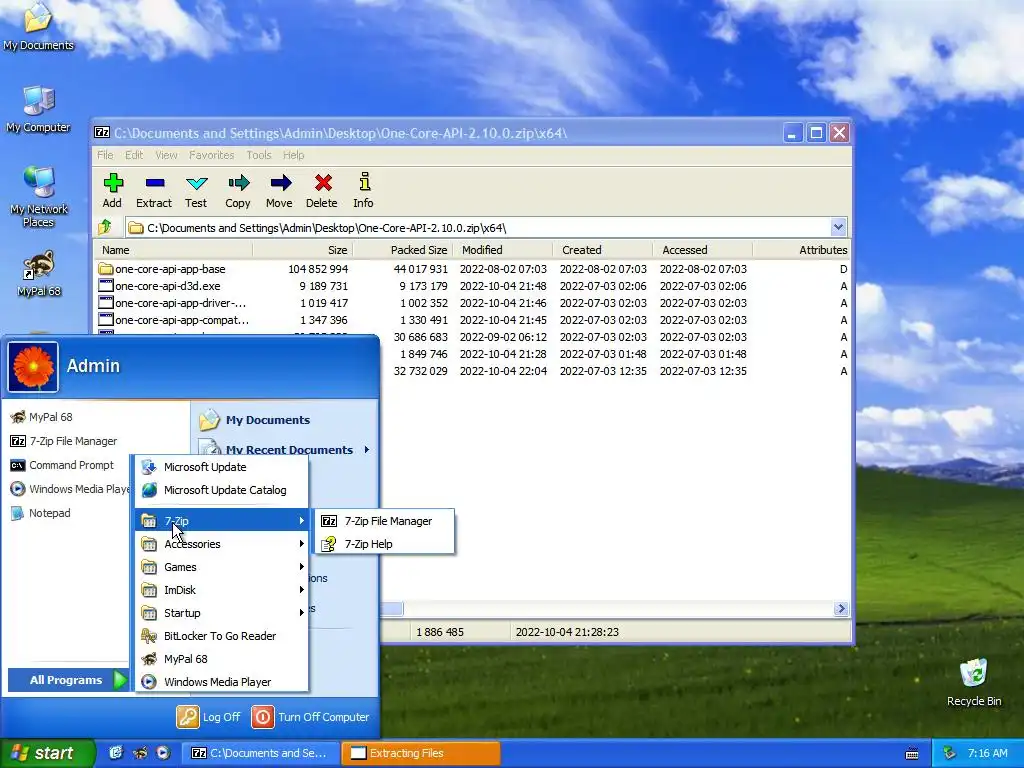Open 7-Zip Help from submenu
Viewport: 1024px width, 768px height.
(385, 544)
